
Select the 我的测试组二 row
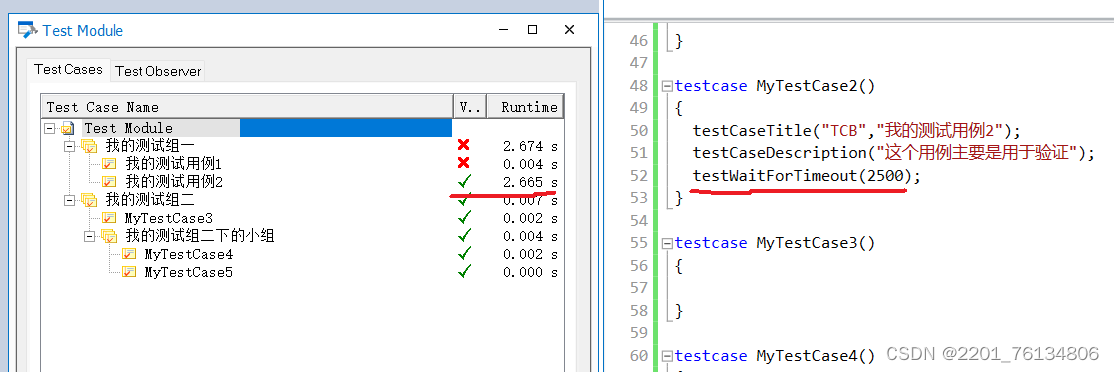(x=303, y=200)
